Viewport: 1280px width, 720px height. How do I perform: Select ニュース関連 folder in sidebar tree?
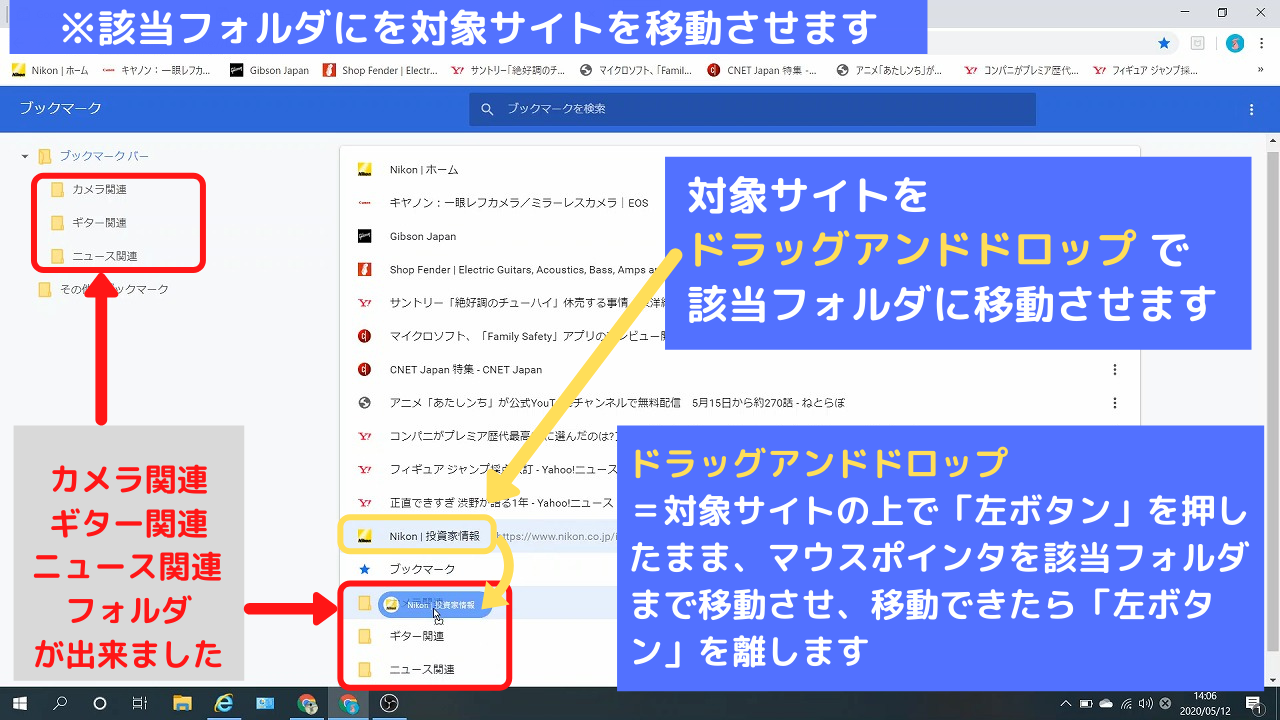point(104,256)
